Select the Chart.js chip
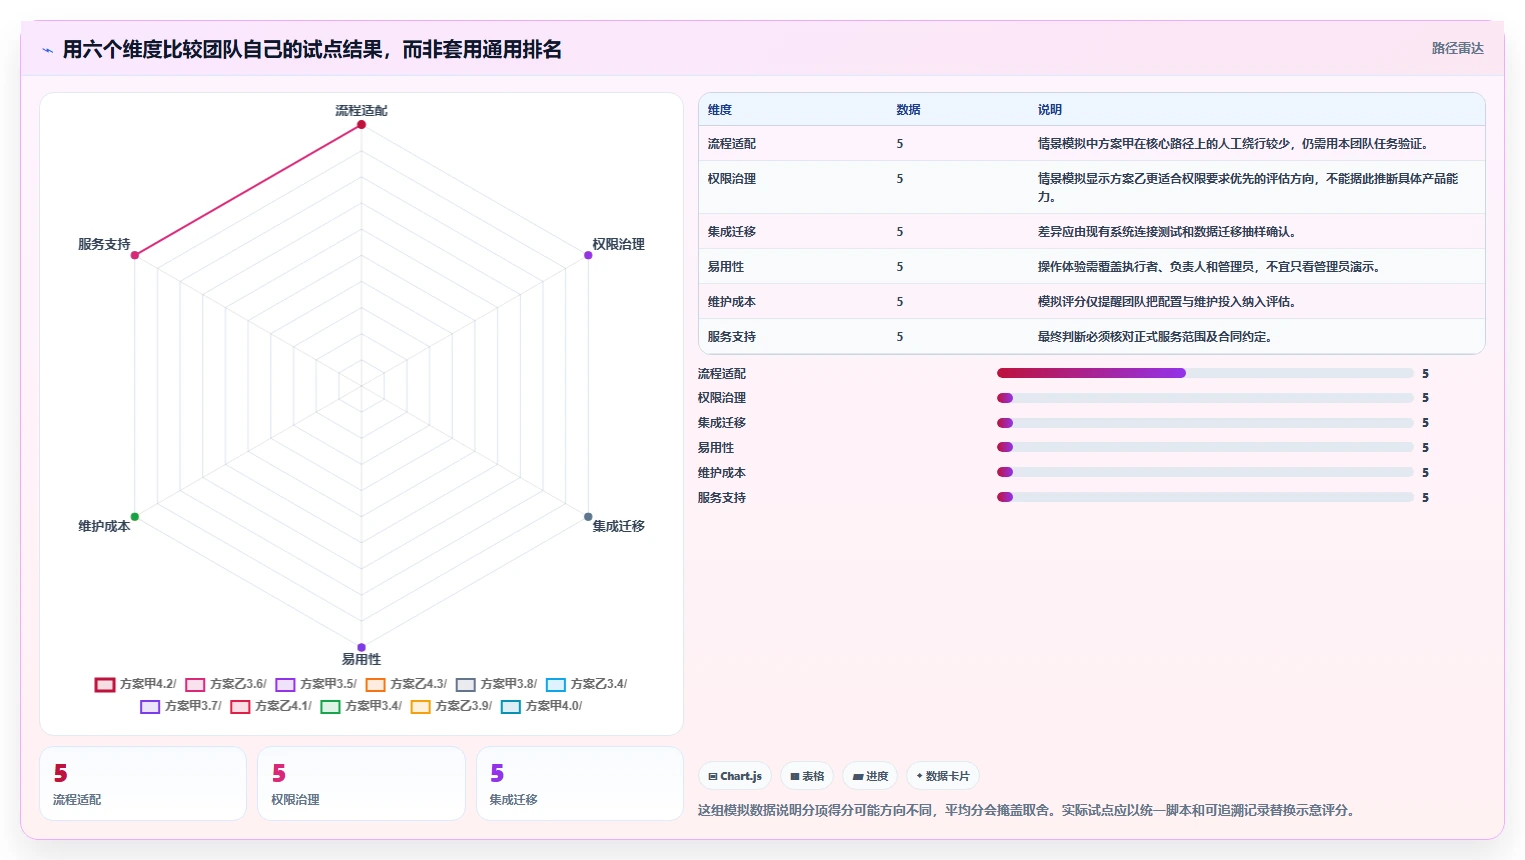Viewport: 1525px width, 860px height. click(x=735, y=776)
